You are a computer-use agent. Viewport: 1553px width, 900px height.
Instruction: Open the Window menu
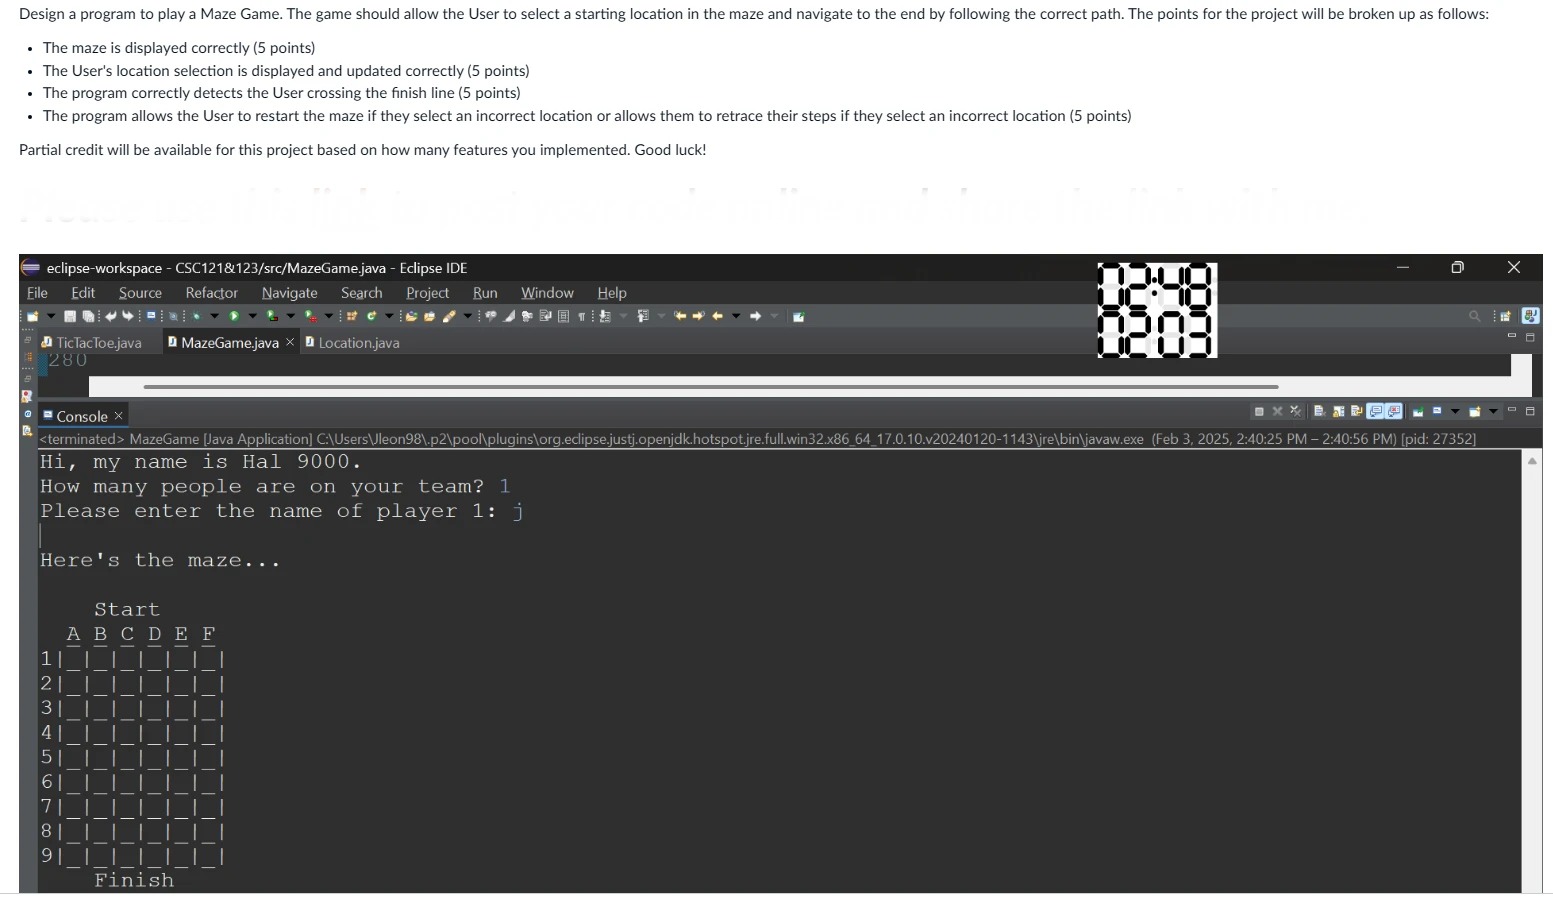pos(547,293)
